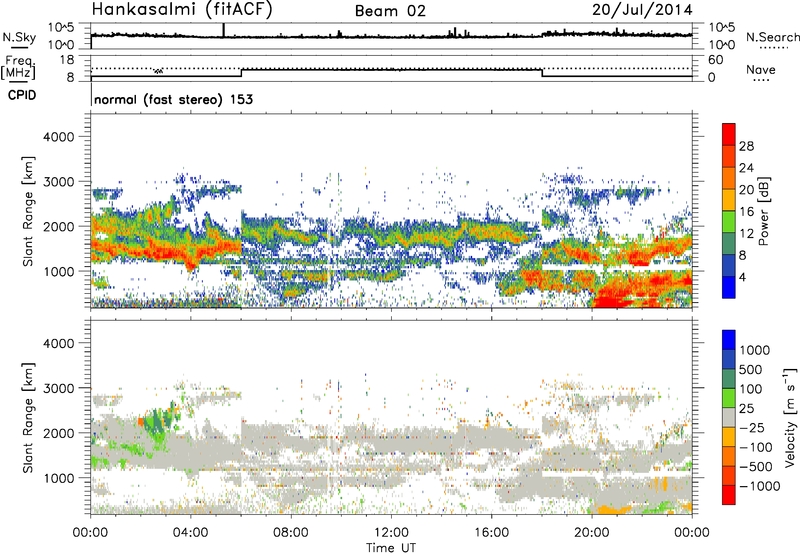Pick light green Velocity bar segment between 25 and 100

[729, 398]
